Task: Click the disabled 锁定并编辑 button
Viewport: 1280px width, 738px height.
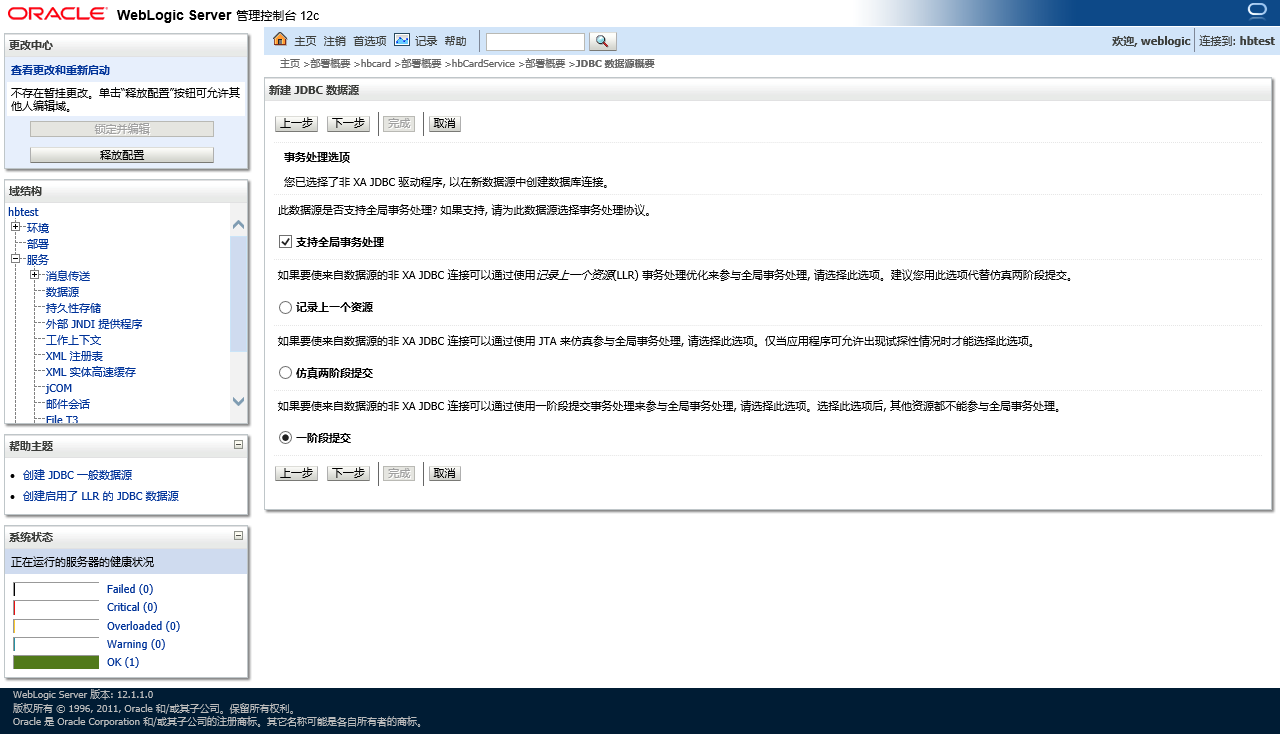Action: pos(122,129)
